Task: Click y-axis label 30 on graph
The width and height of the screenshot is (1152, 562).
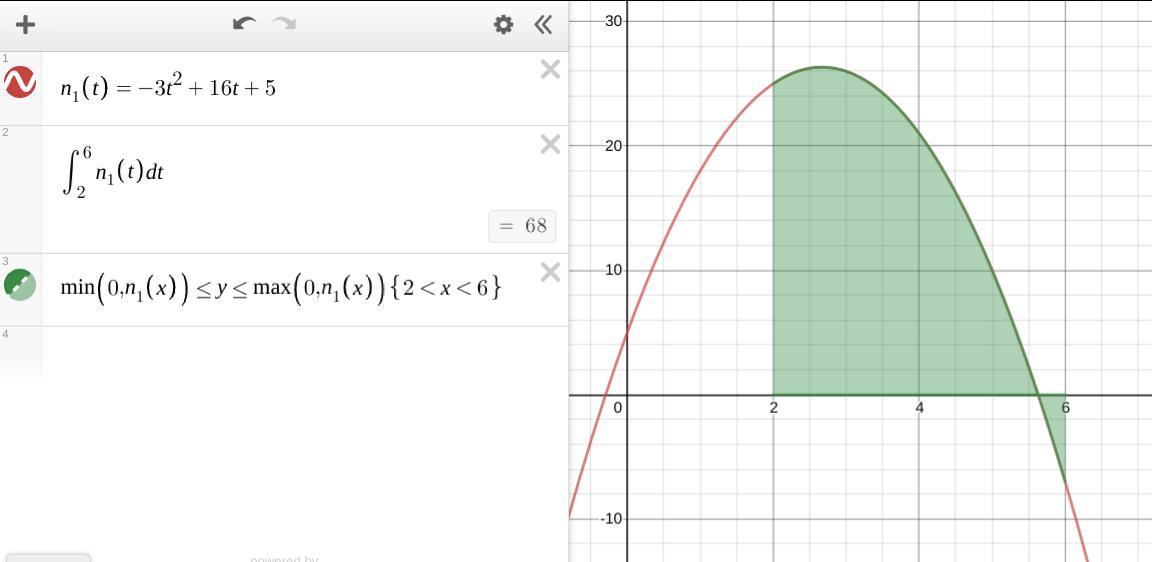Action: [x=614, y=21]
